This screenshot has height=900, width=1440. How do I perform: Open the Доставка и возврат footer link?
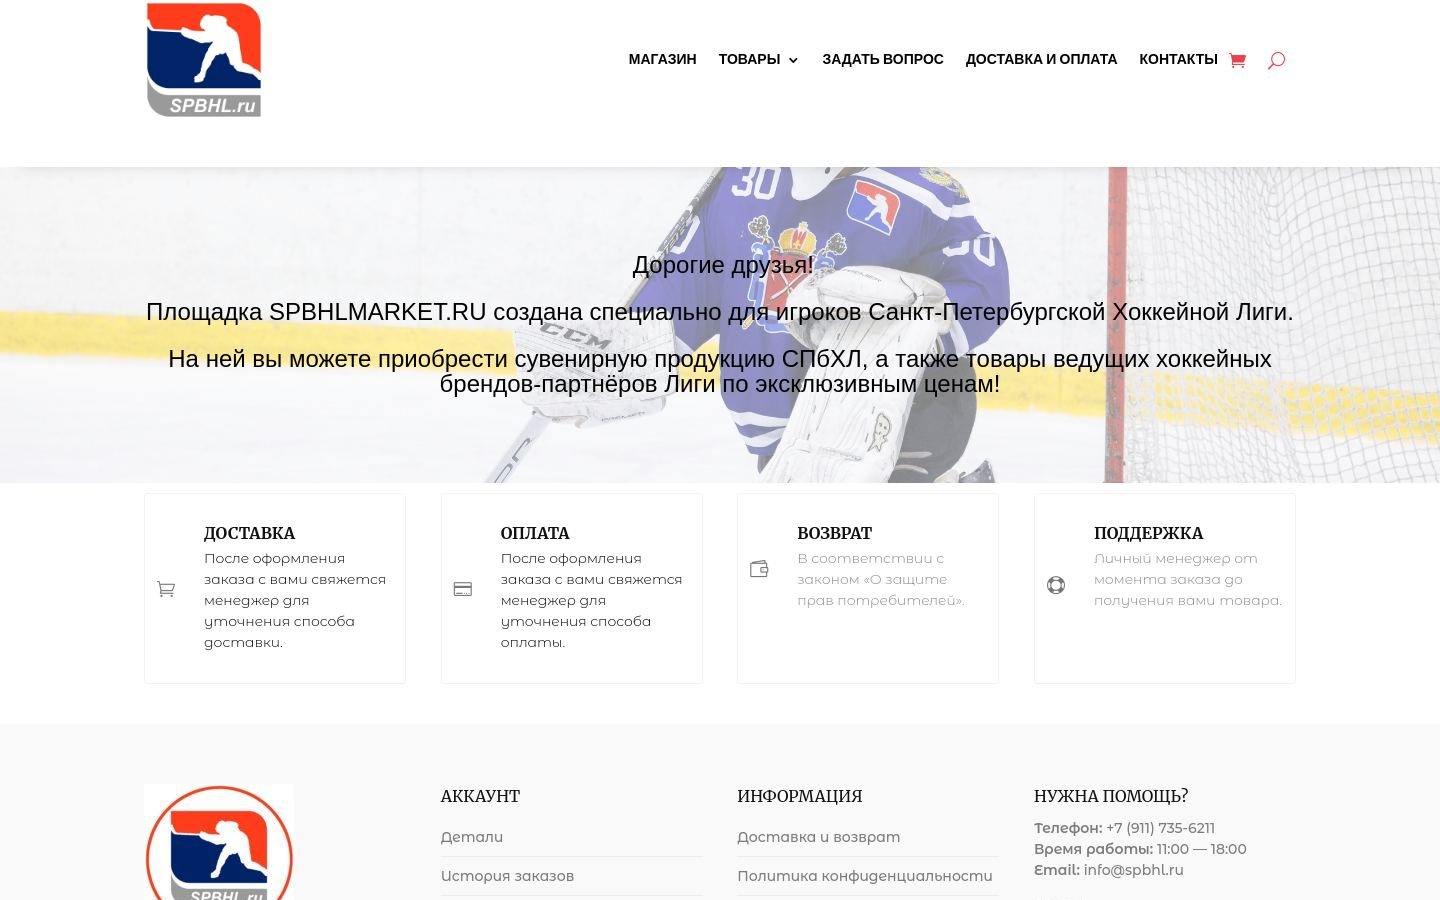pyautogui.click(x=818, y=837)
